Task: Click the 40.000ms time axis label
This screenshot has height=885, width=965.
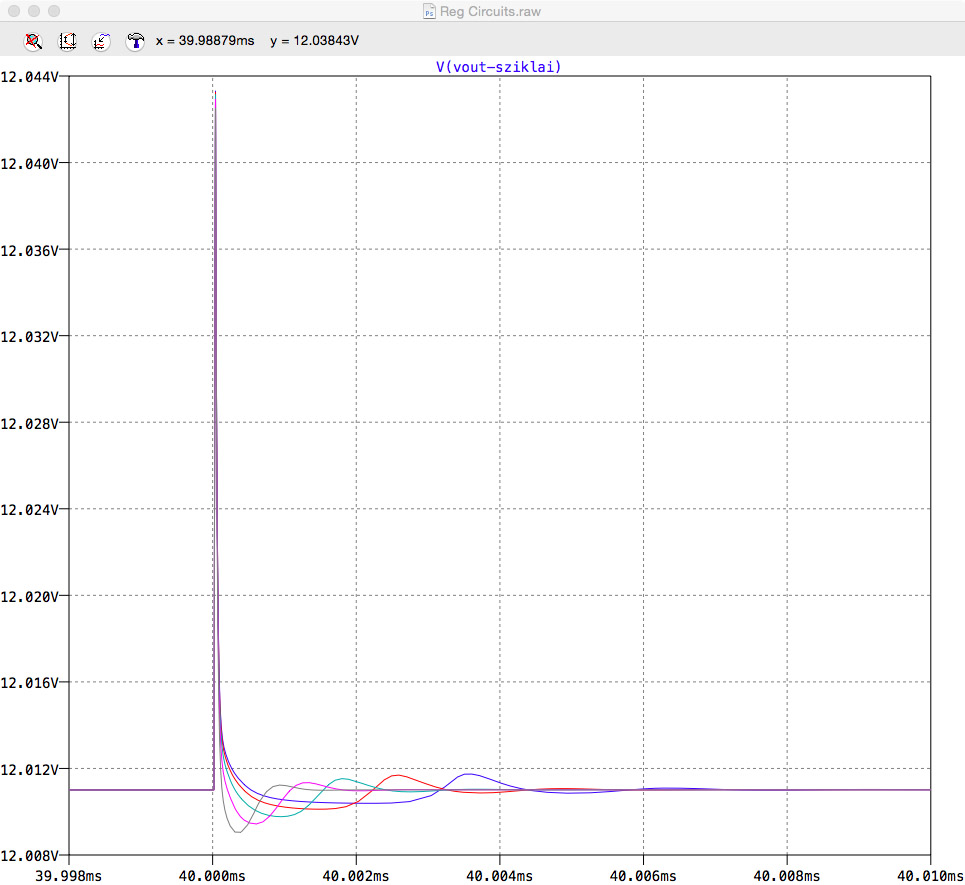Action: coord(212,876)
